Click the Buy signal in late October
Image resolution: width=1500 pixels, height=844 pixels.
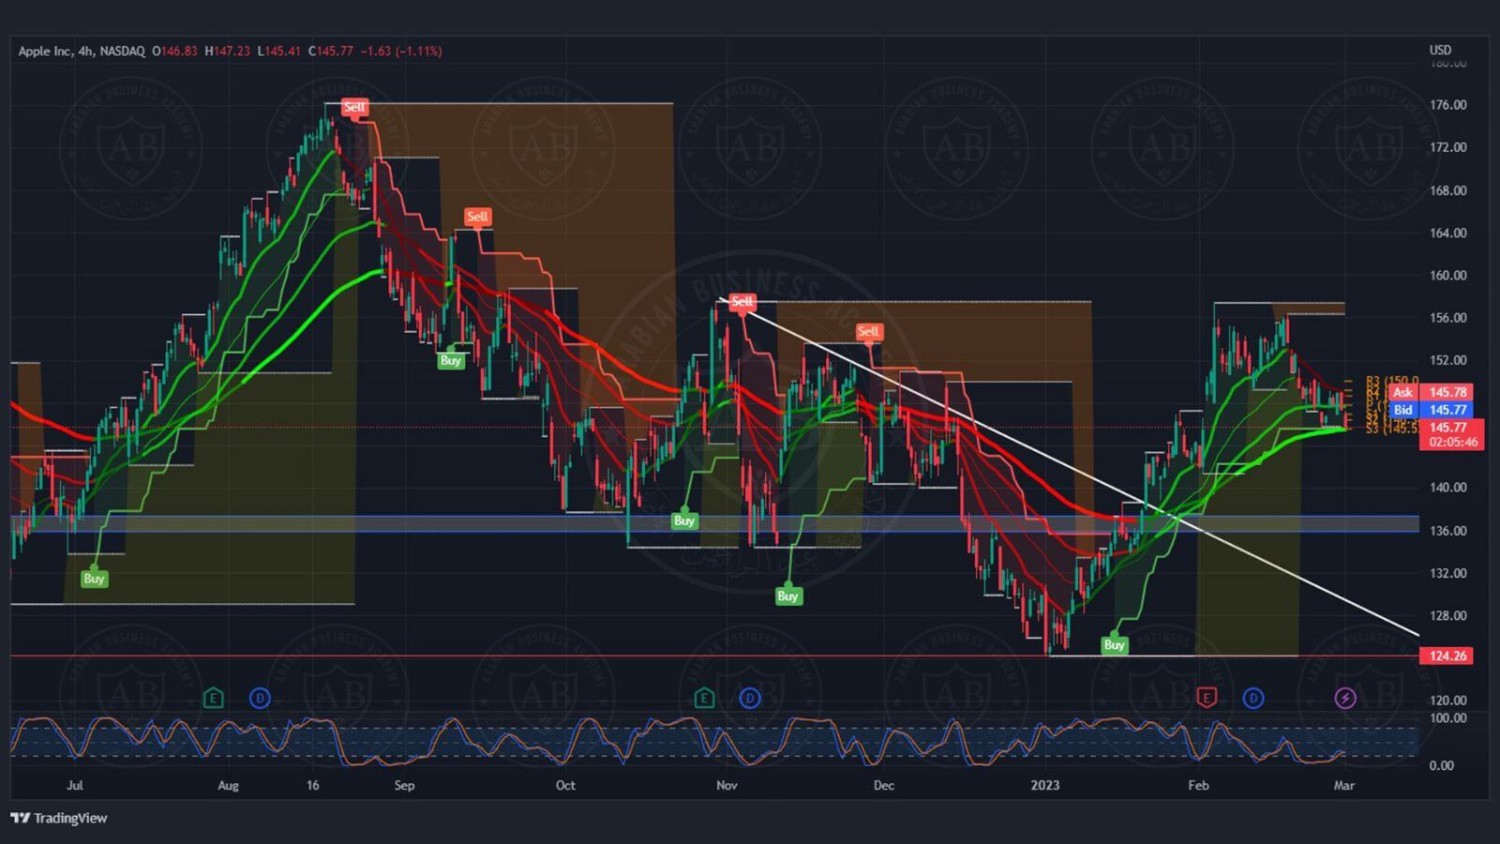(684, 520)
